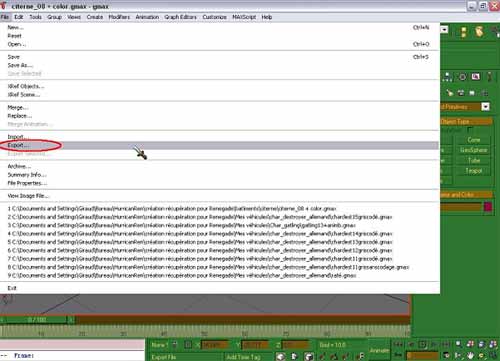500x361 pixels.
Task: Create a Teapot primitive
Action: pos(474,171)
